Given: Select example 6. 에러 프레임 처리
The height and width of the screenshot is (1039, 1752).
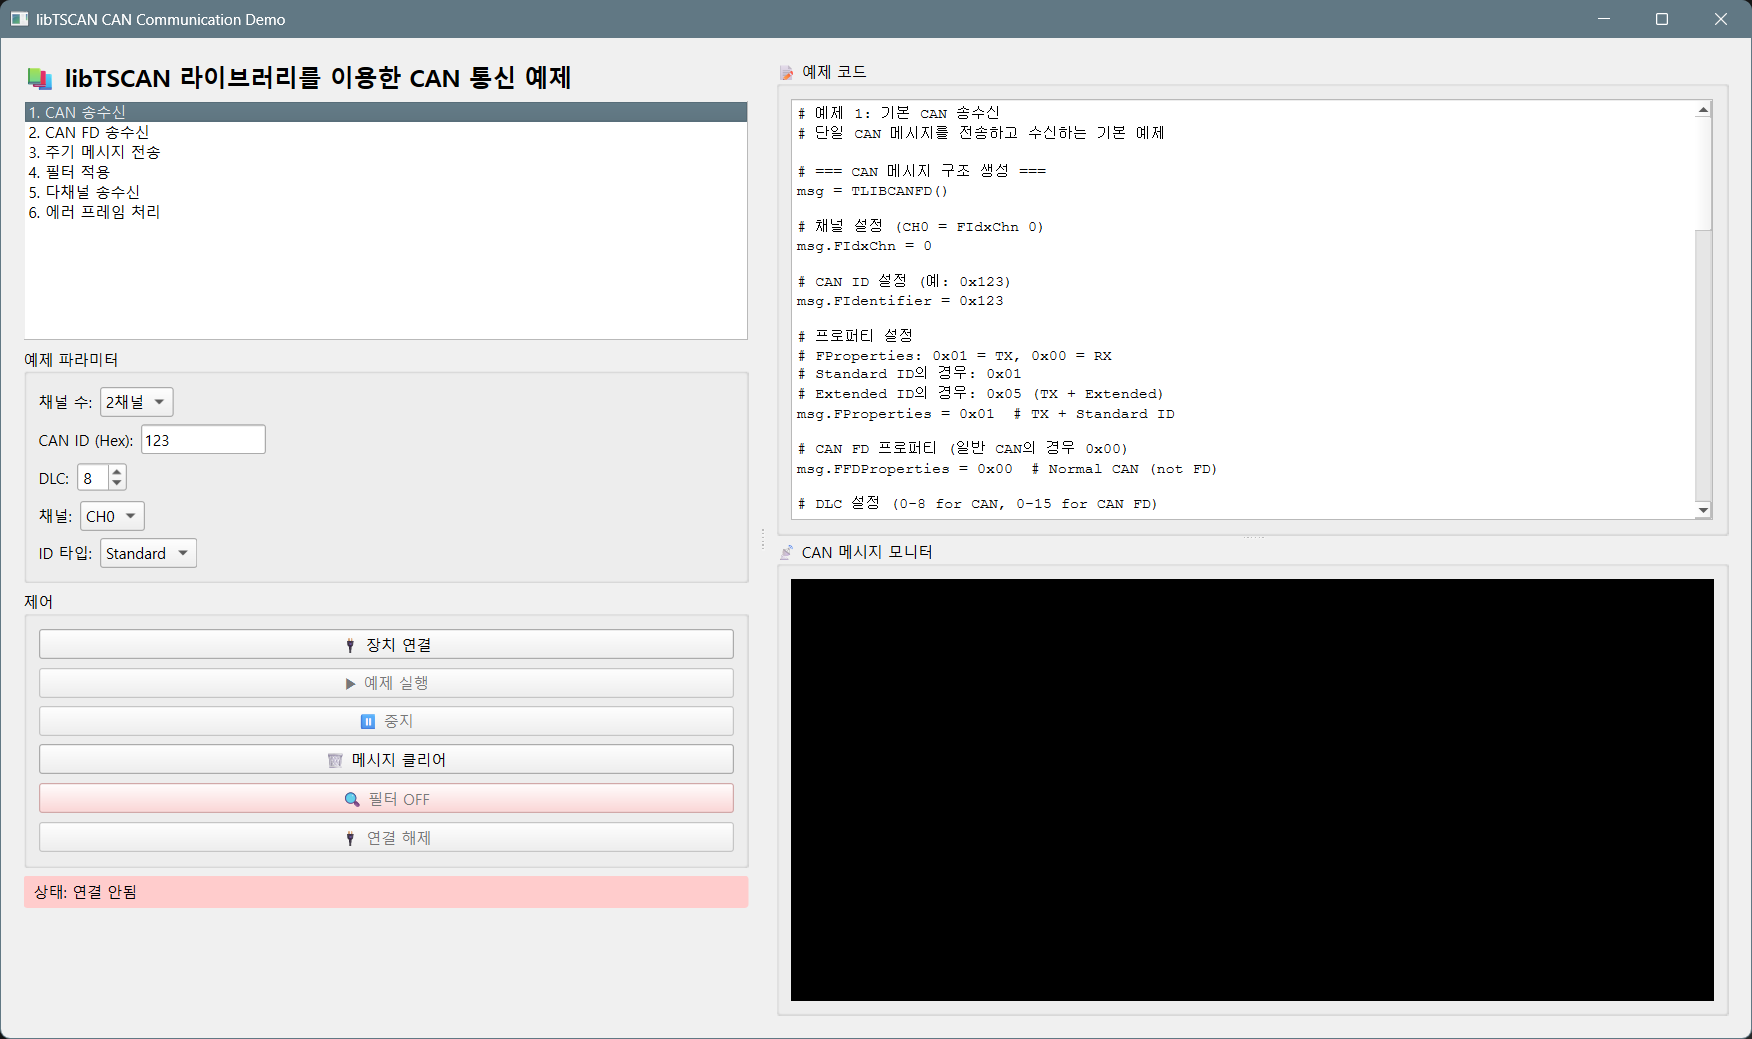Looking at the screenshot, I should click(386, 212).
